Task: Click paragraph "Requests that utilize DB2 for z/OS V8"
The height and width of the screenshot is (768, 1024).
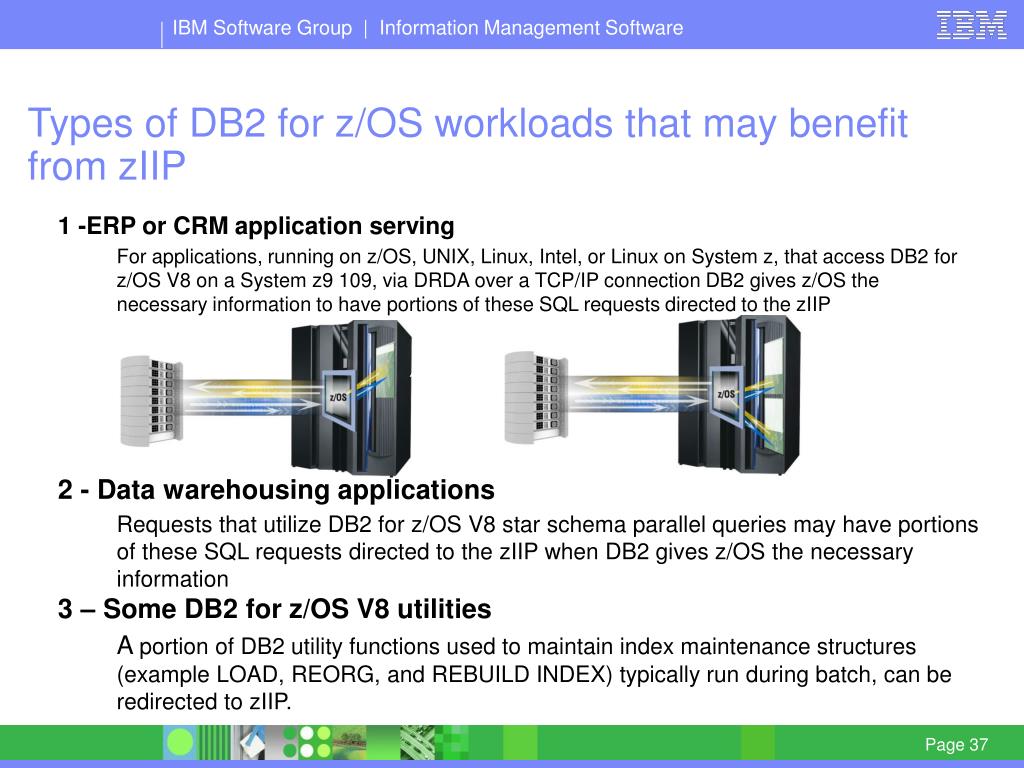Action: click(547, 552)
